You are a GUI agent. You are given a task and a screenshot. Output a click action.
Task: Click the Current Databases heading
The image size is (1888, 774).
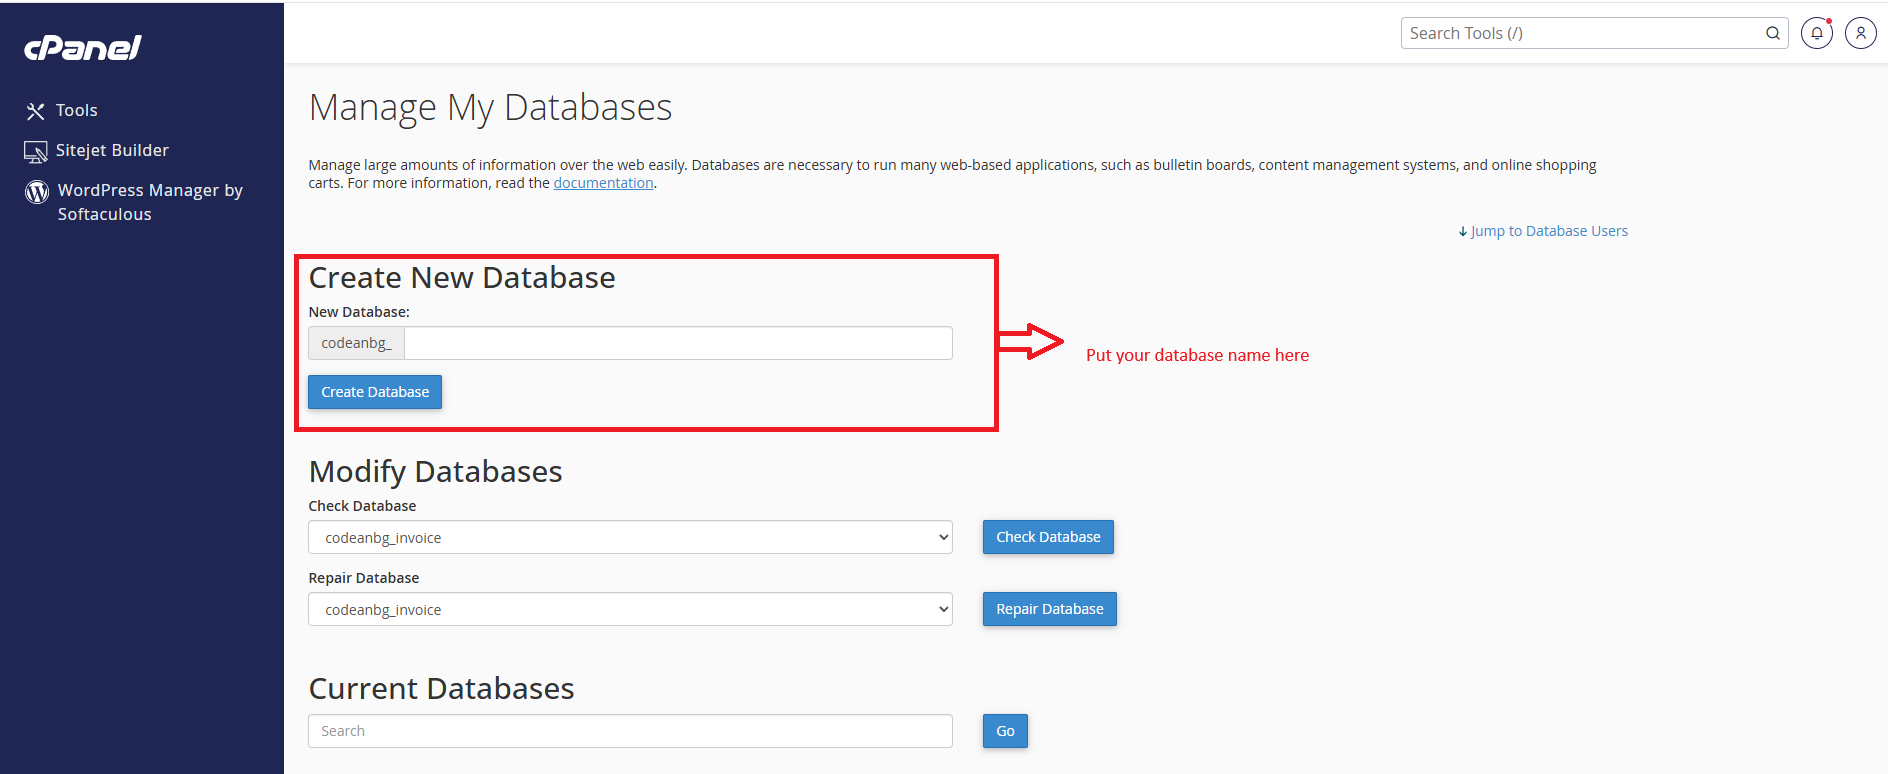point(441,689)
